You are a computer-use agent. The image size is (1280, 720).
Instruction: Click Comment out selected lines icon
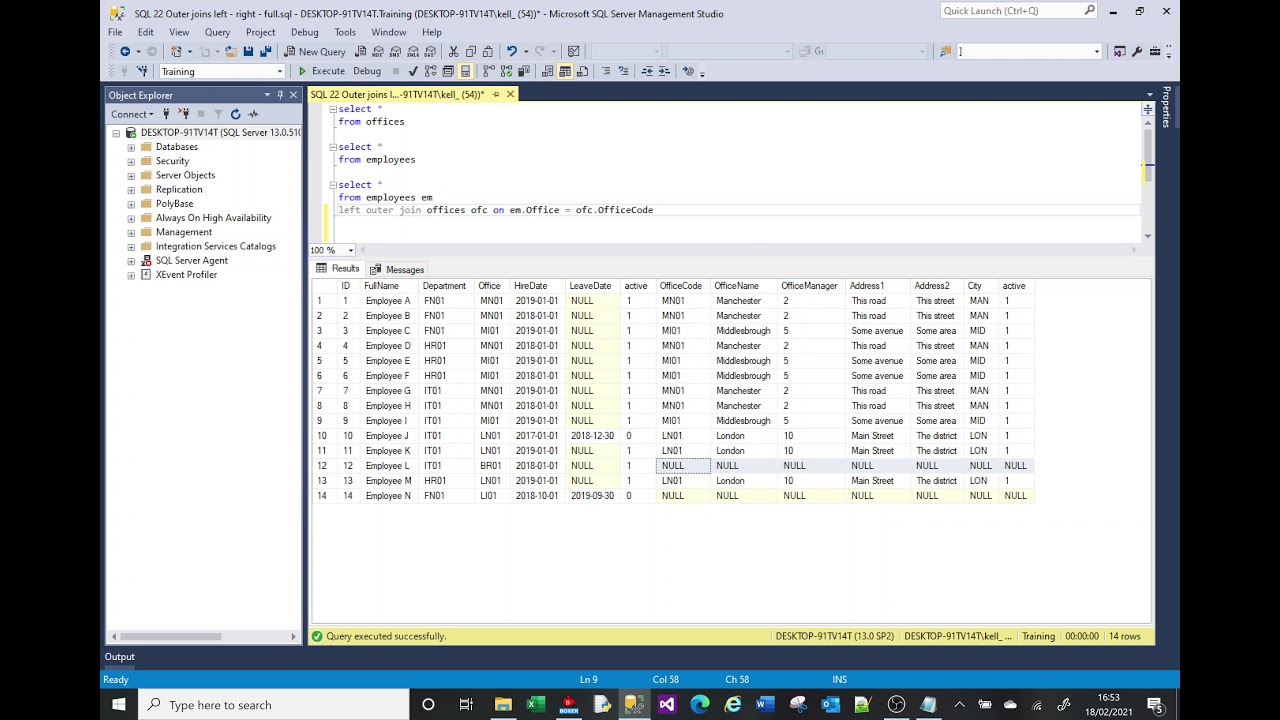tap(606, 71)
